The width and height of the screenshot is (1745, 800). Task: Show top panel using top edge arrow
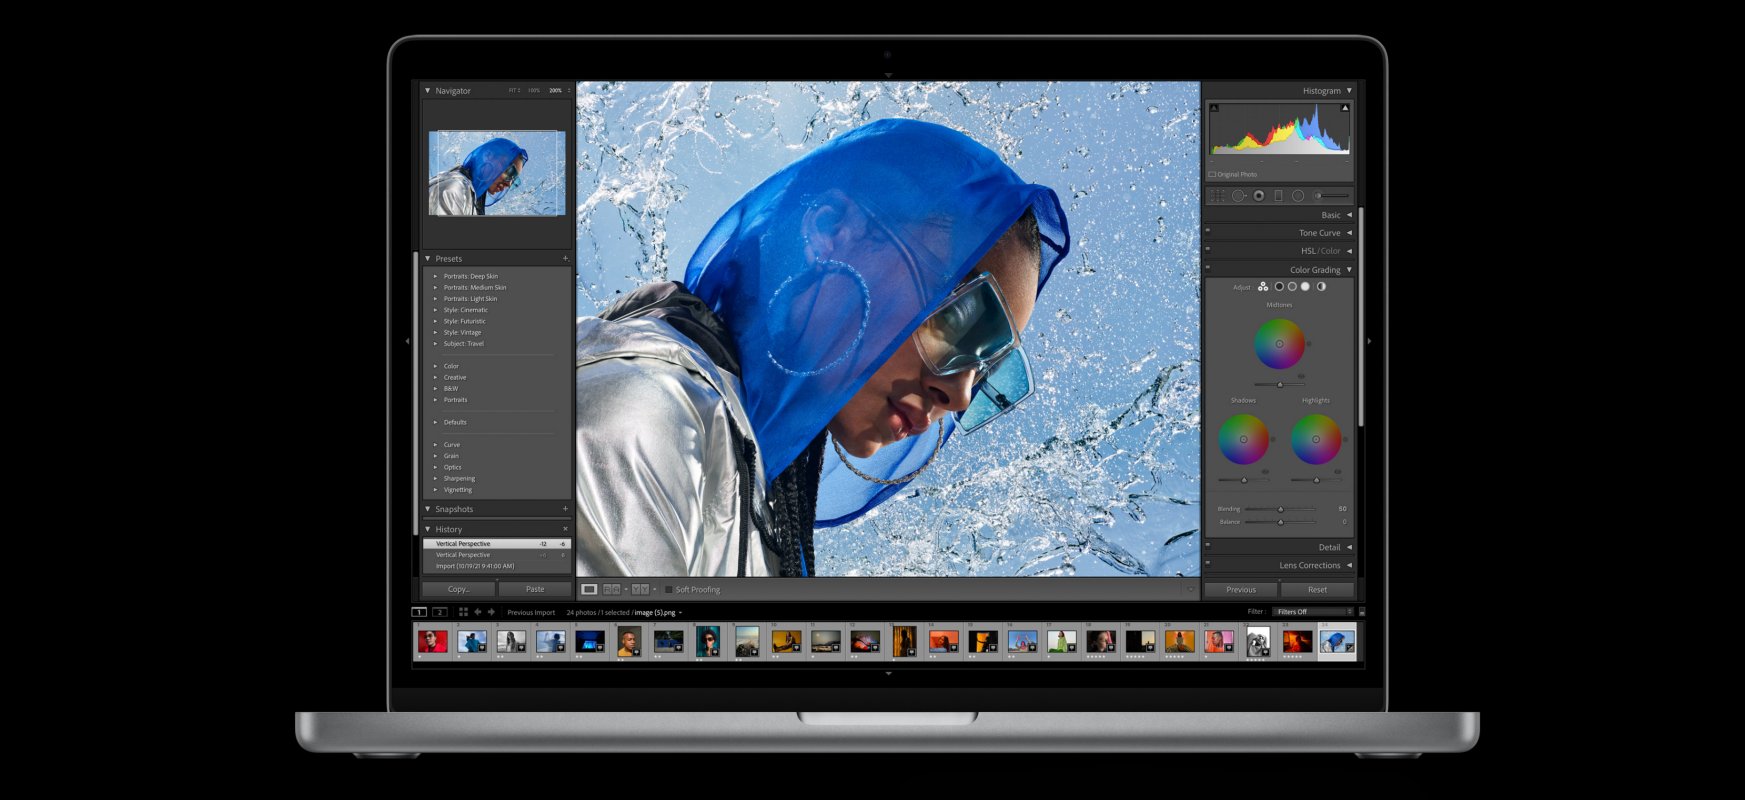tap(888, 75)
